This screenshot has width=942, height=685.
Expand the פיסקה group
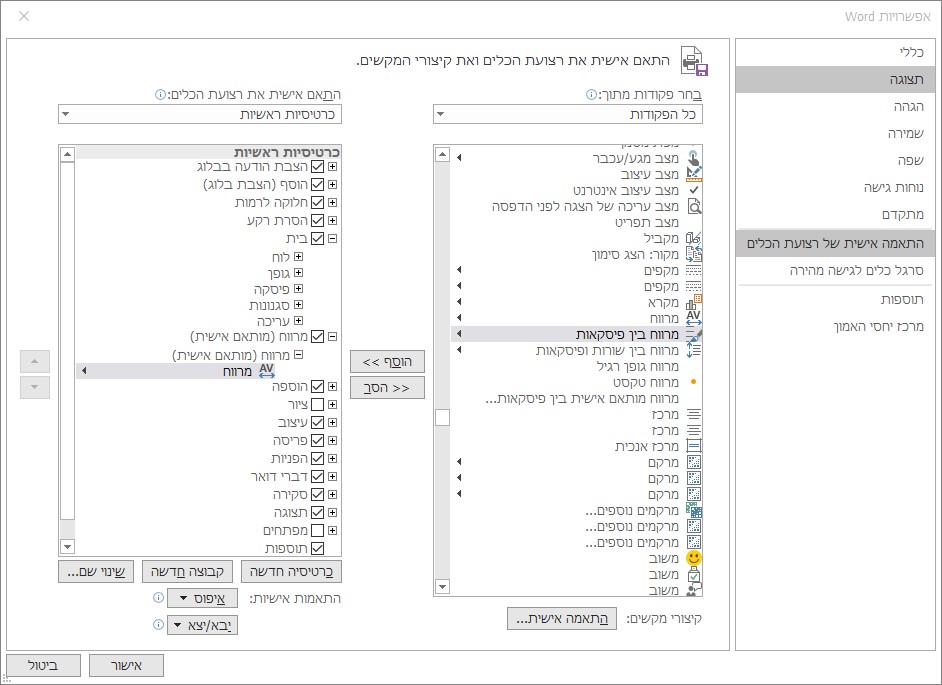click(299, 288)
